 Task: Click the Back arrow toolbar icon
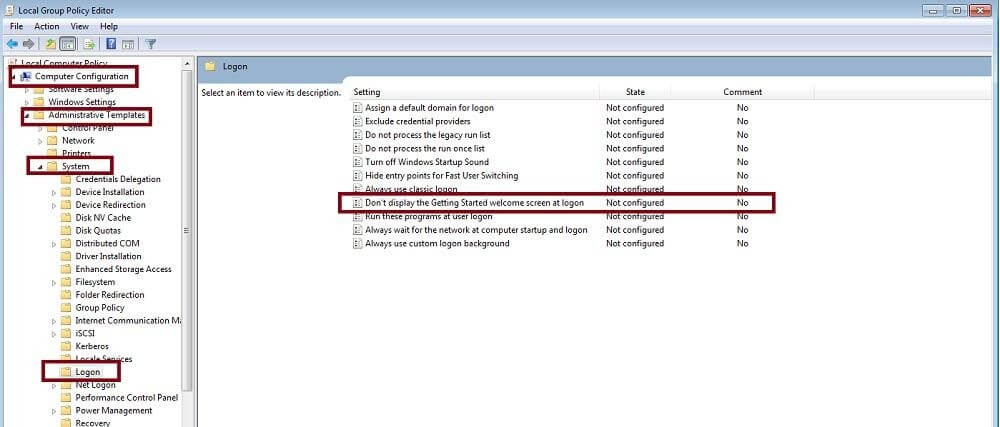click(x=12, y=44)
